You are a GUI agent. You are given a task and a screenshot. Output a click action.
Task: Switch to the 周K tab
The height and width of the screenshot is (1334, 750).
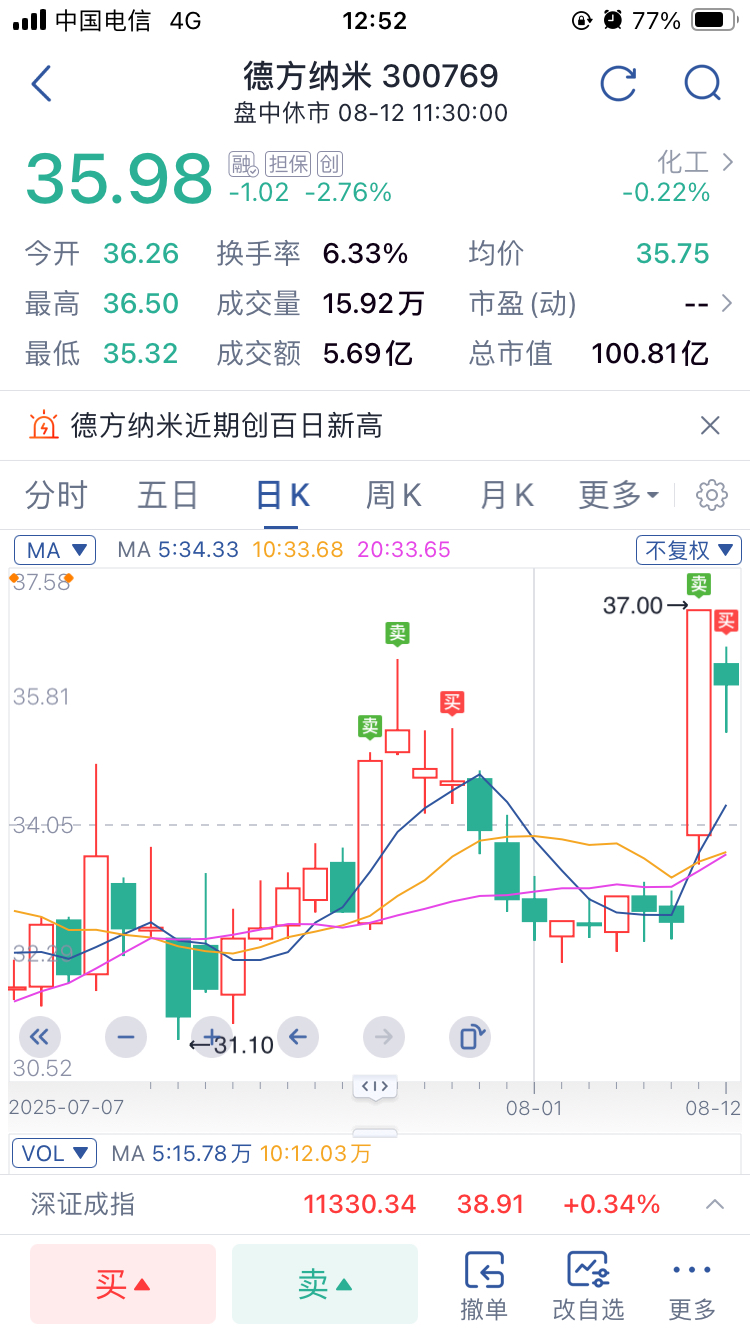tap(393, 495)
